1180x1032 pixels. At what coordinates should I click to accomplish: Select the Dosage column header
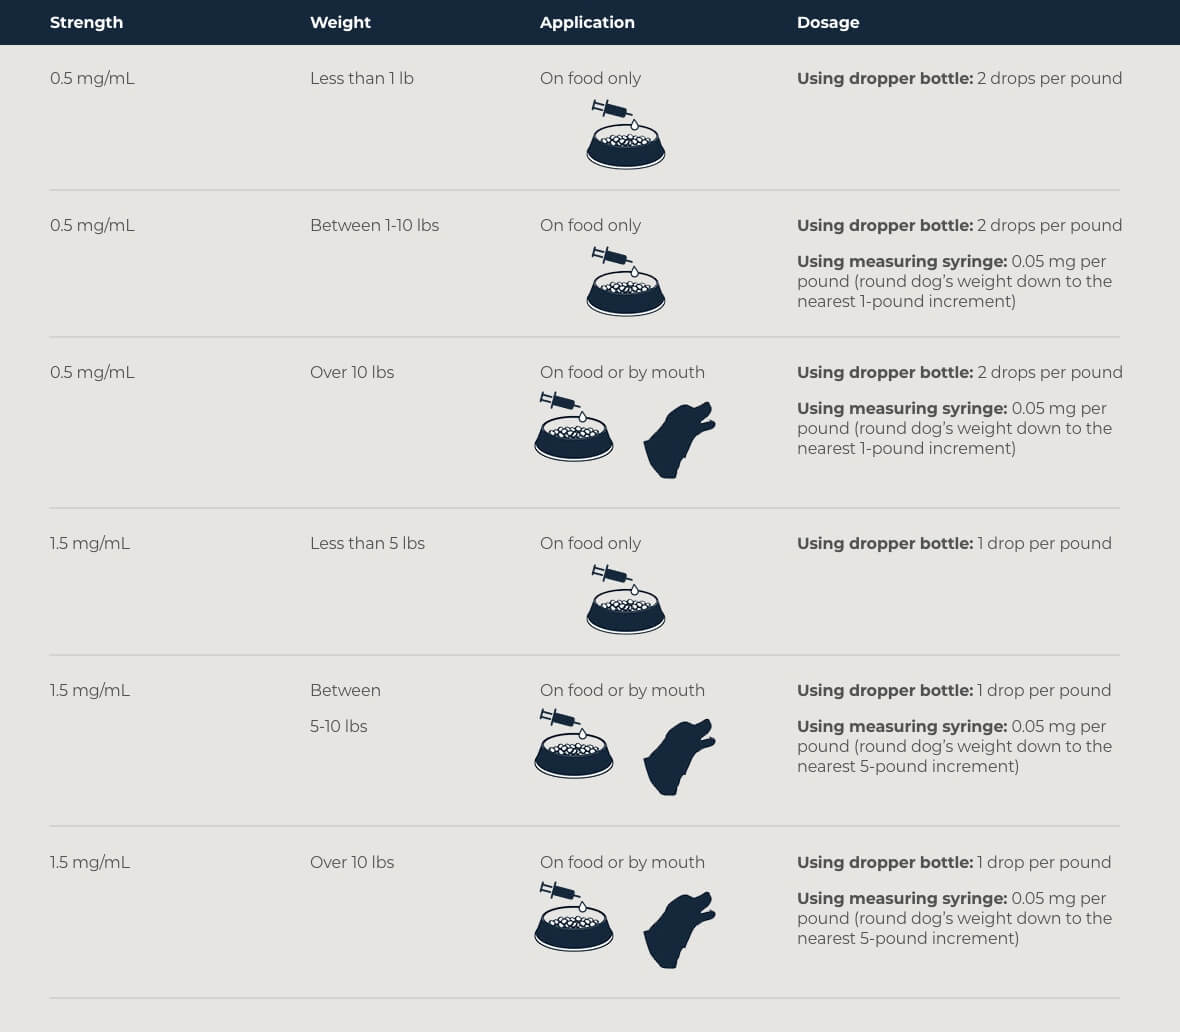[x=828, y=22]
